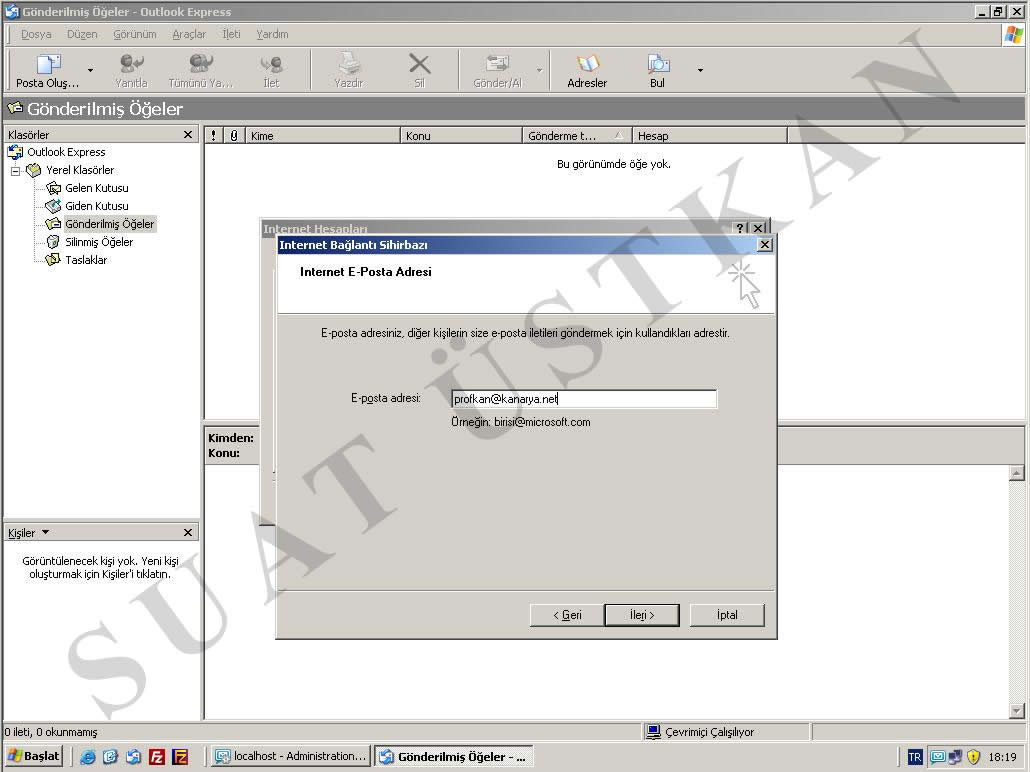
Task: Launch Internet Explorer from quick launch
Action: tap(87, 757)
